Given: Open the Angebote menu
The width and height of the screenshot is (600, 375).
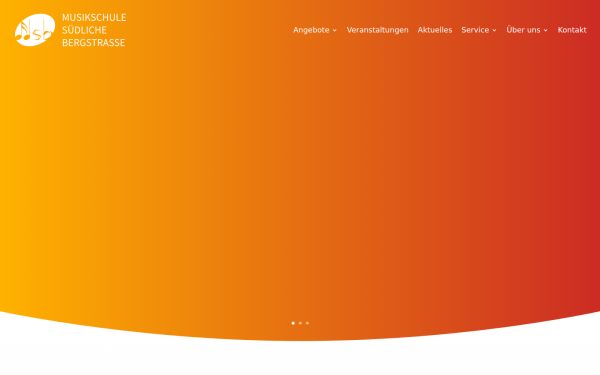Looking at the screenshot, I should (x=311, y=30).
